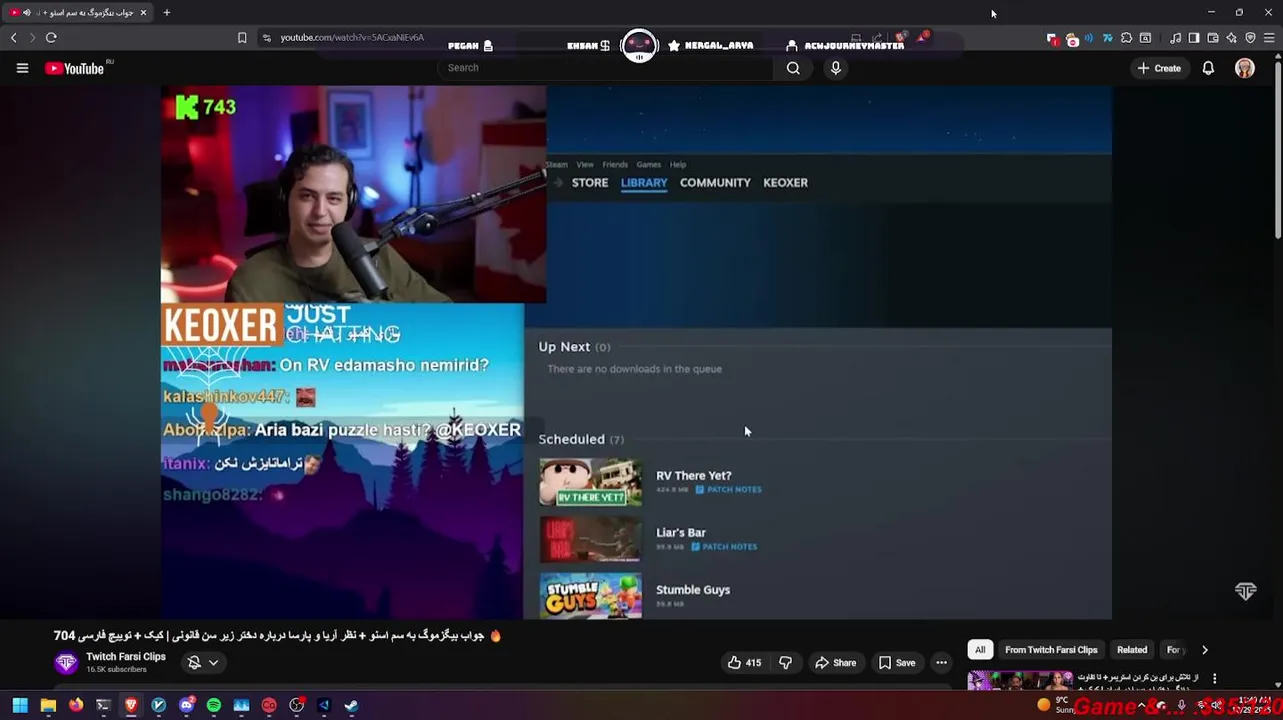This screenshot has width=1283, height=720.
Task: Share the video
Action: (835, 662)
